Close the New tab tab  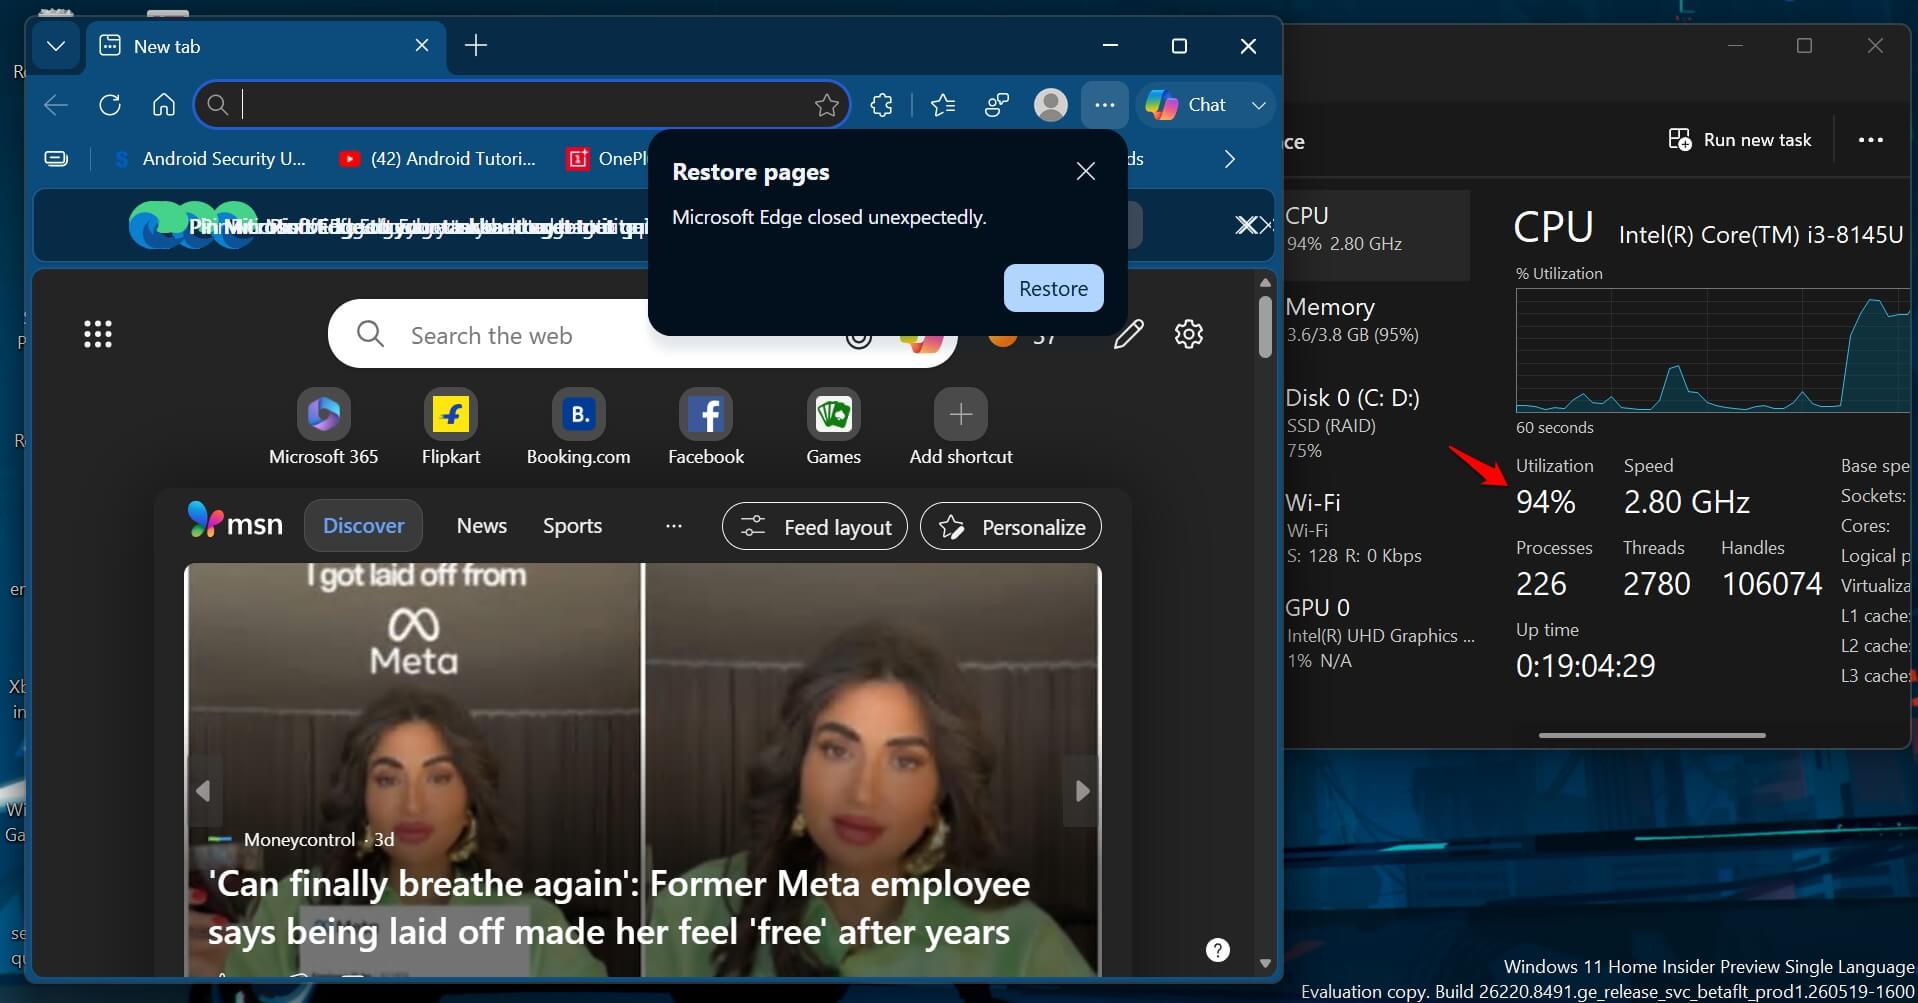pyautogui.click(x=422, y=46)
